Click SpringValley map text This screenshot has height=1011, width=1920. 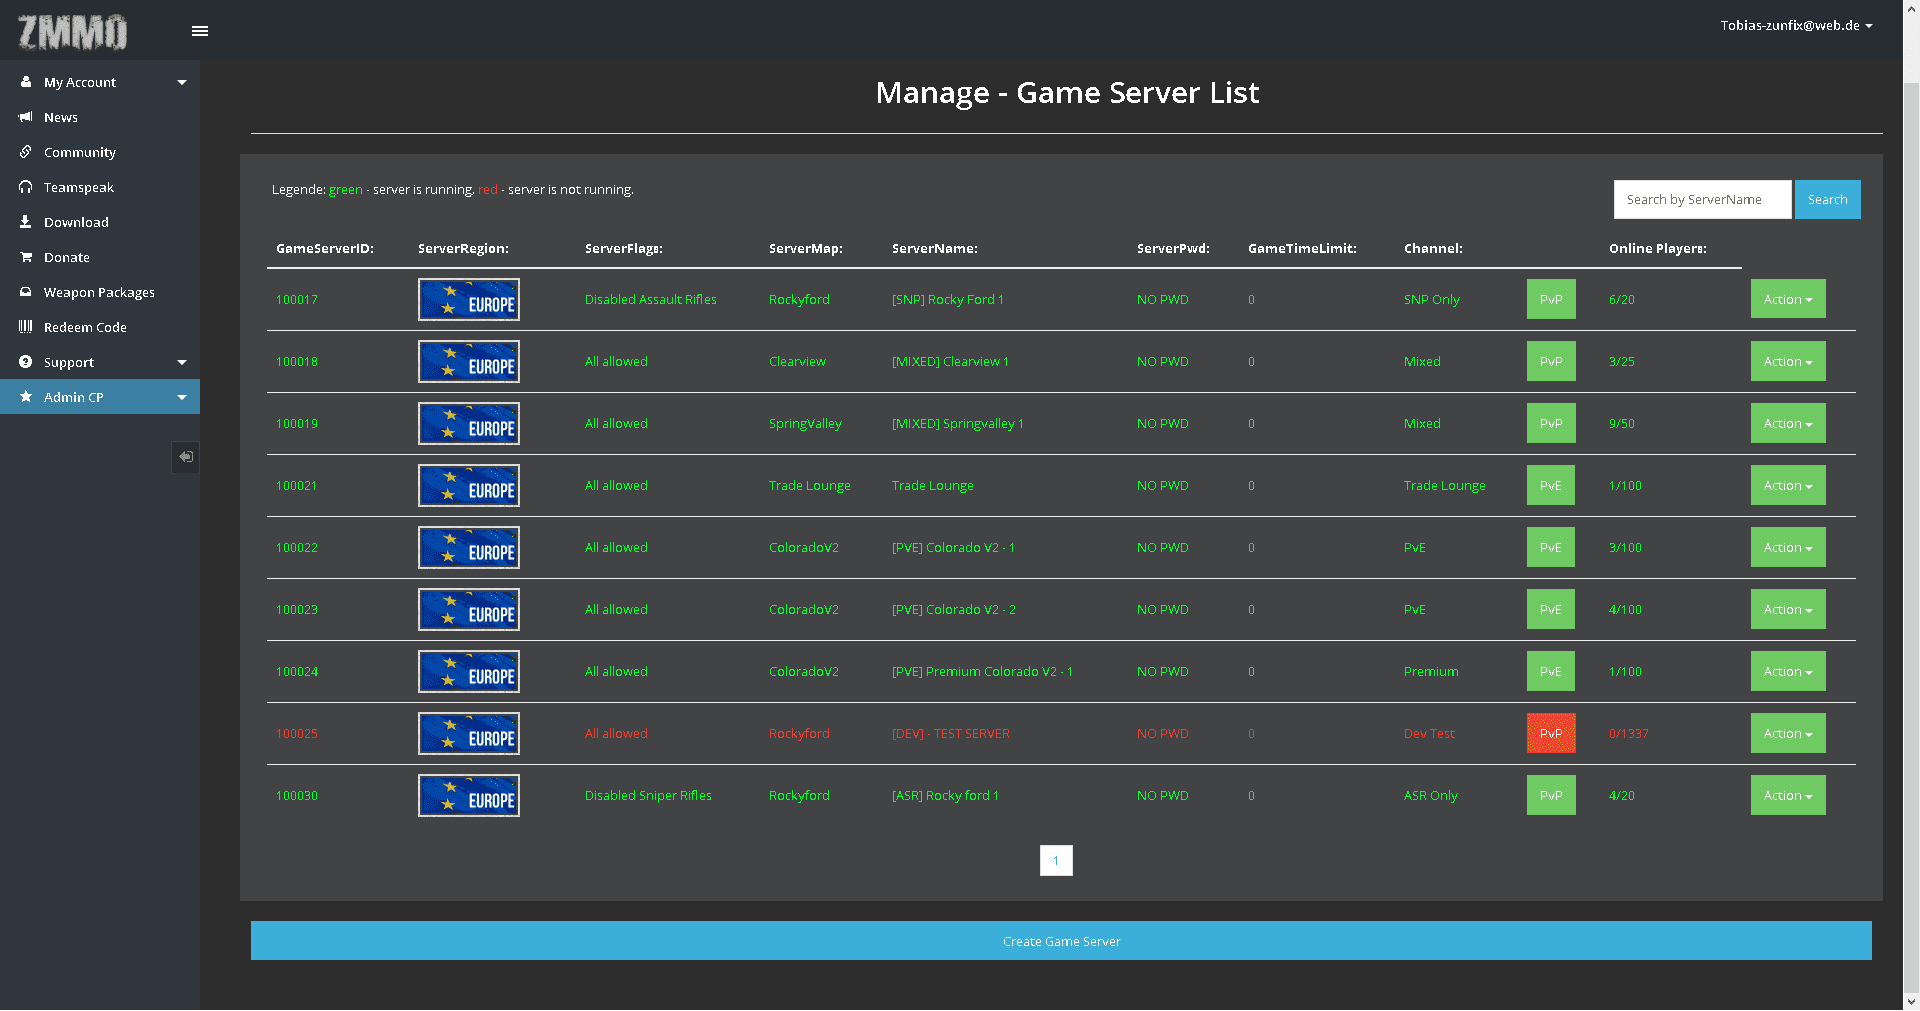[x=805, y=423]
